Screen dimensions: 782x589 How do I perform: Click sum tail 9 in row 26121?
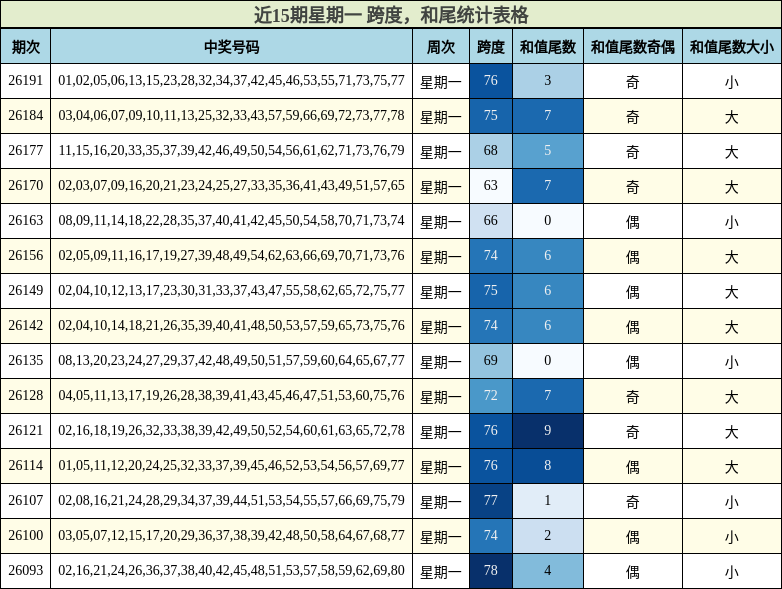pos(548,430)
